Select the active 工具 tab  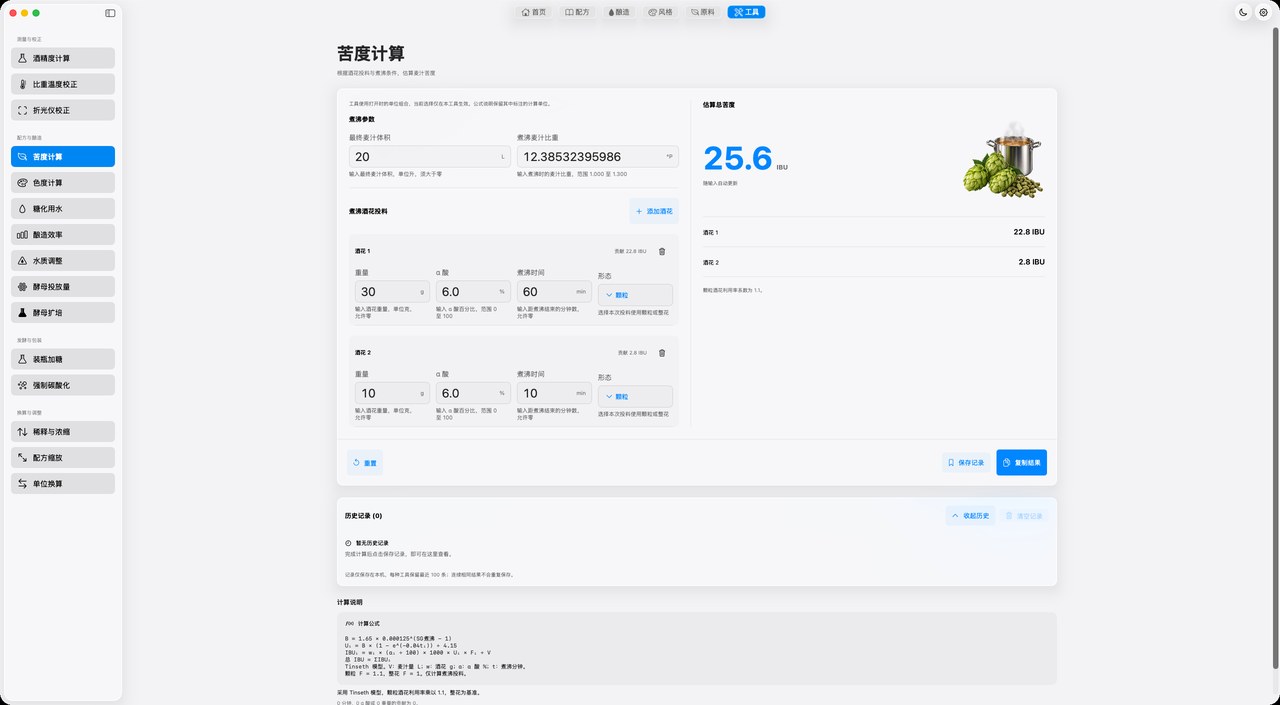point(746,12)
